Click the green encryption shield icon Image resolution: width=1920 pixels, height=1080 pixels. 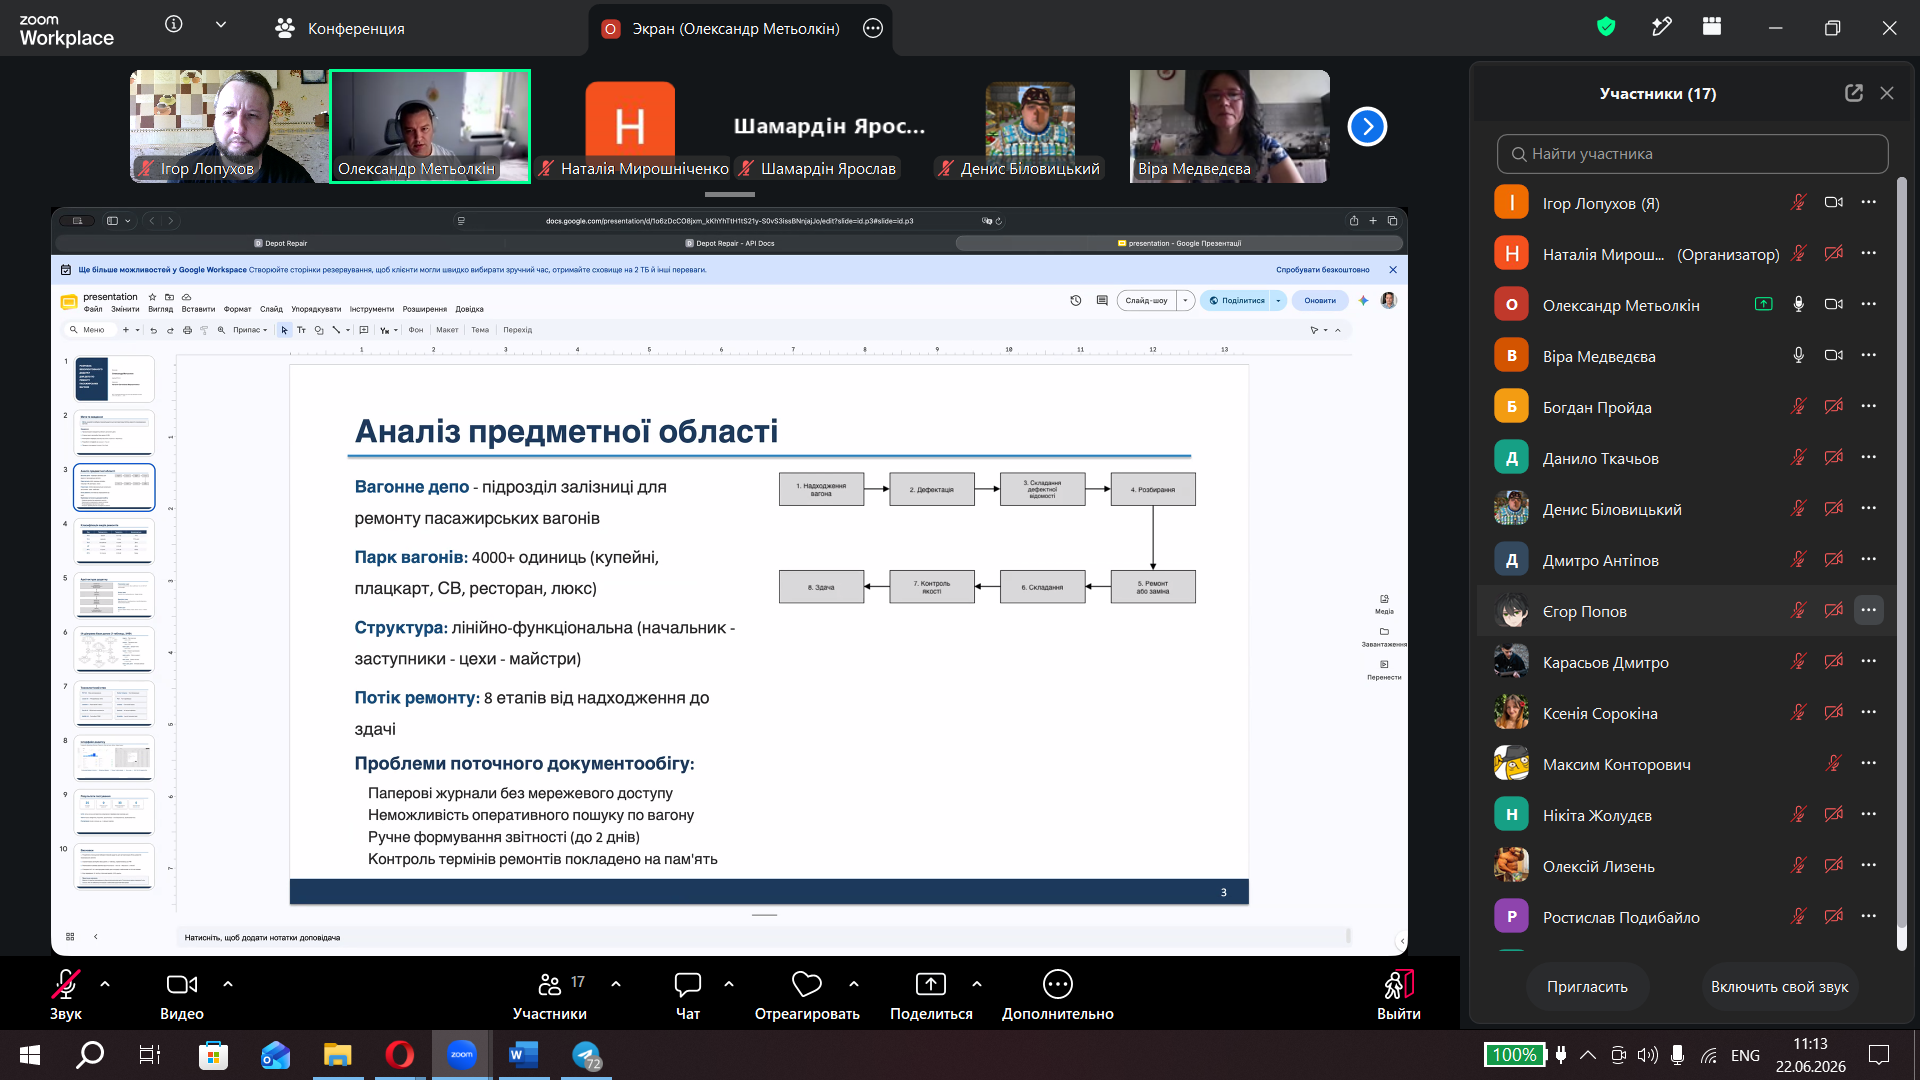click(x=1606, y=27)
